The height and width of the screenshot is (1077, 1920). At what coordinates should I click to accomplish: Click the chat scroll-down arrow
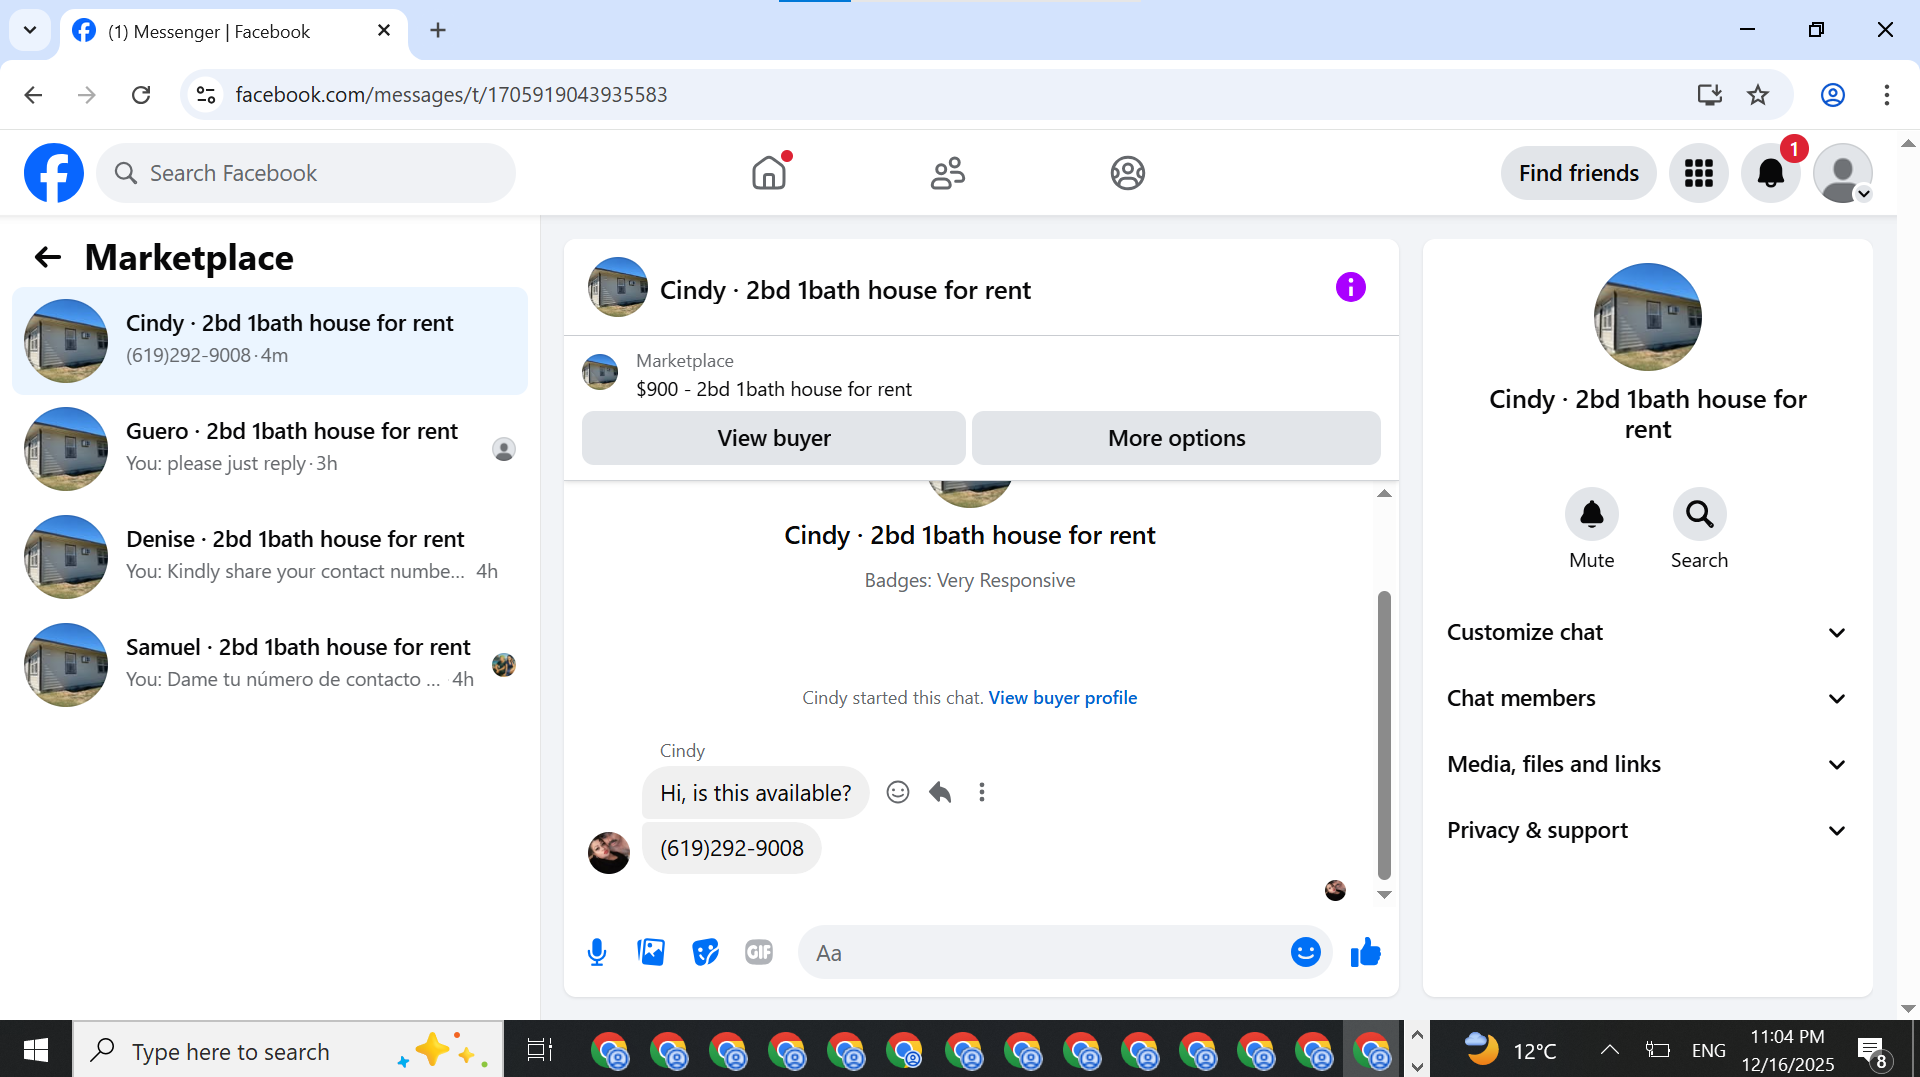pyautogui.click(x=1384, y=895)
